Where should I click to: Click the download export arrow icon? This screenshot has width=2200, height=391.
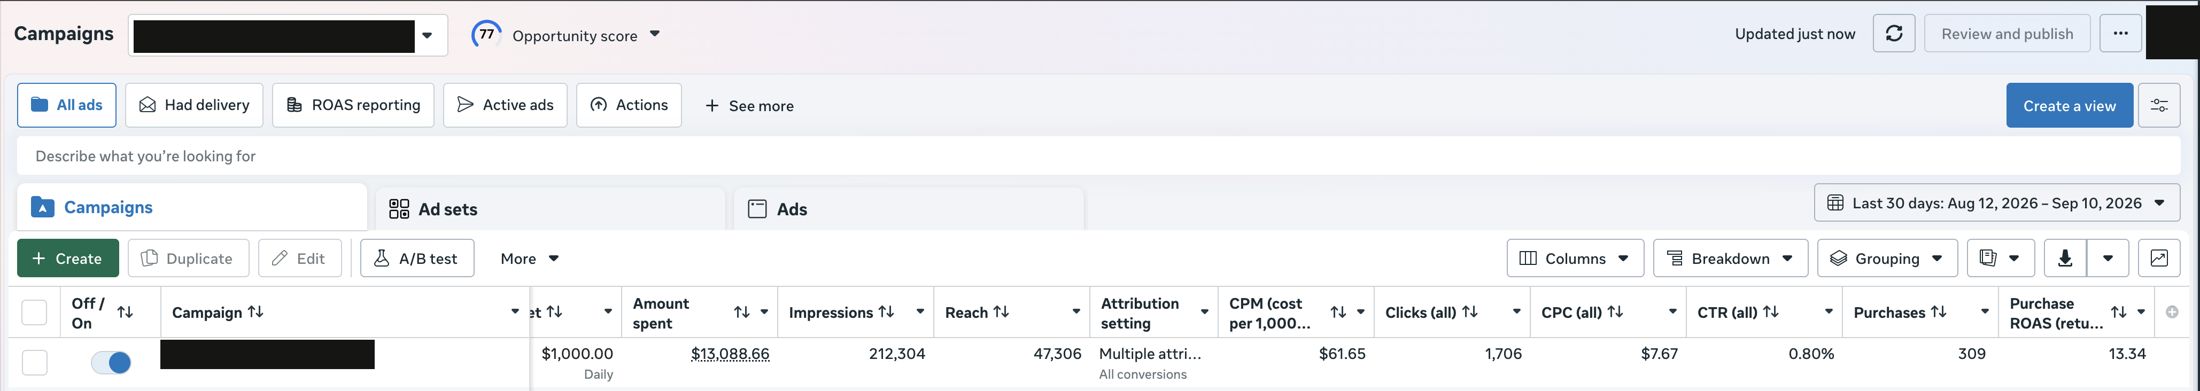coord(2065,258)
